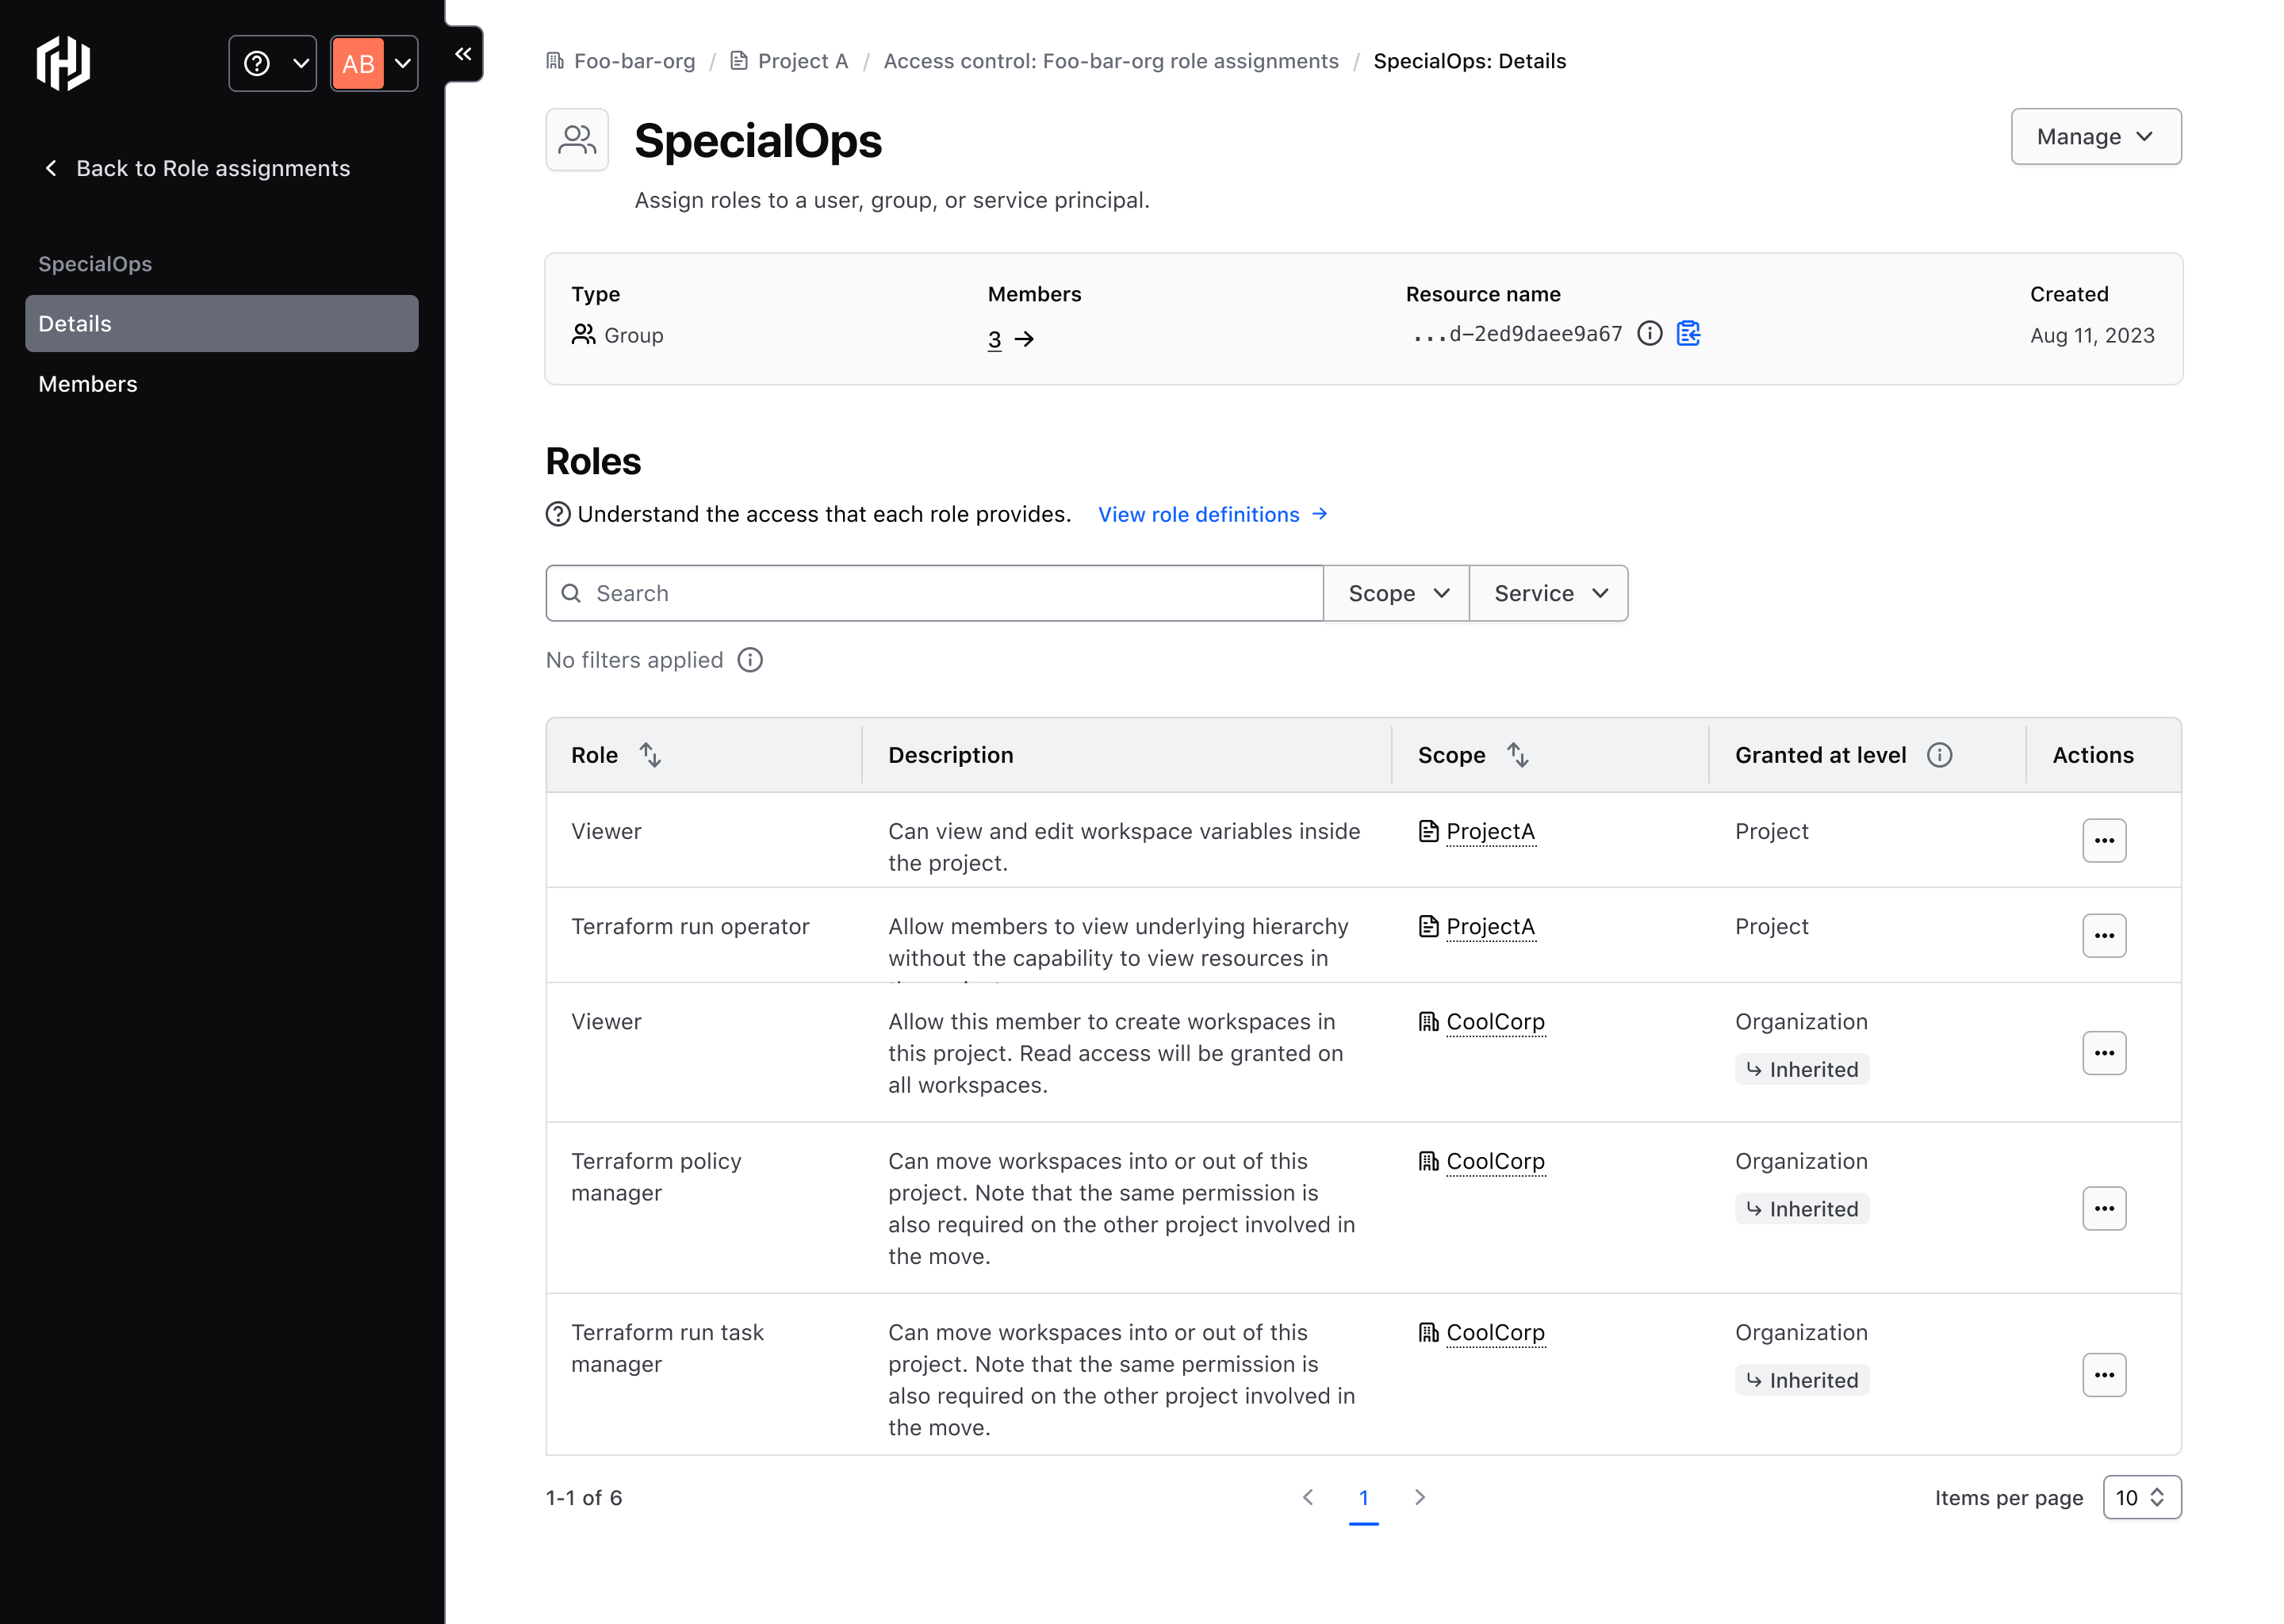Open CoolCorp scope in Terraform policy manager row
The width and height of the screenshot is (2284, 1624).
(1495, 1161)
